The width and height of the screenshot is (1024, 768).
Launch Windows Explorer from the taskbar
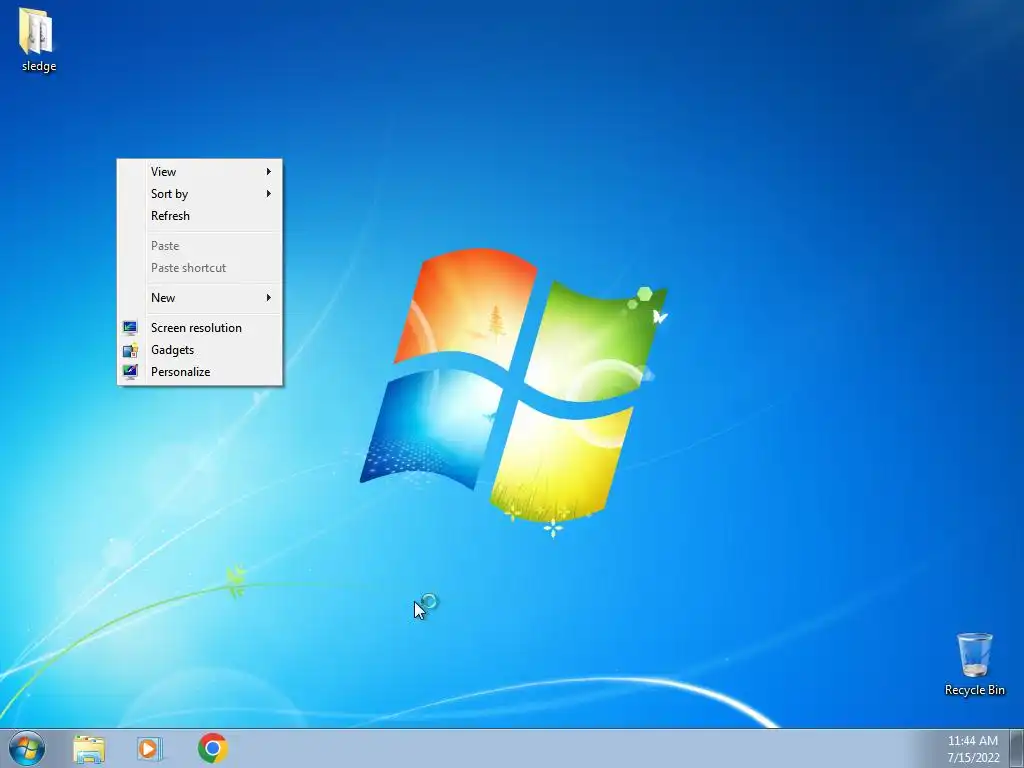tap(89, 748)
